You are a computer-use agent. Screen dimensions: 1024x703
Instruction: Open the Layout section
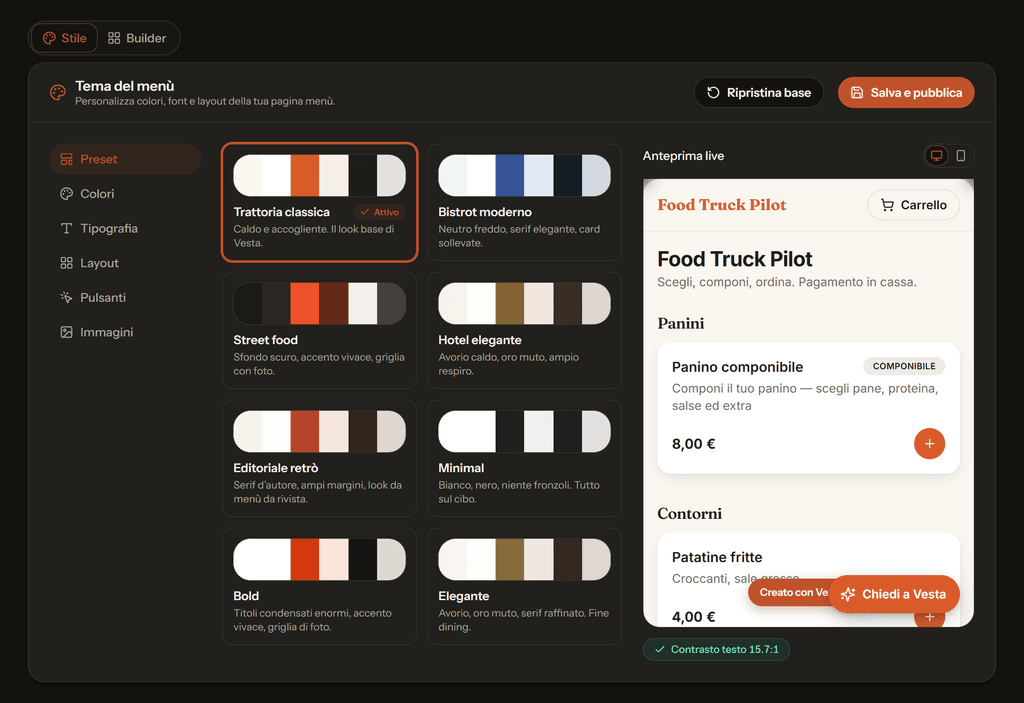(125, 263)
